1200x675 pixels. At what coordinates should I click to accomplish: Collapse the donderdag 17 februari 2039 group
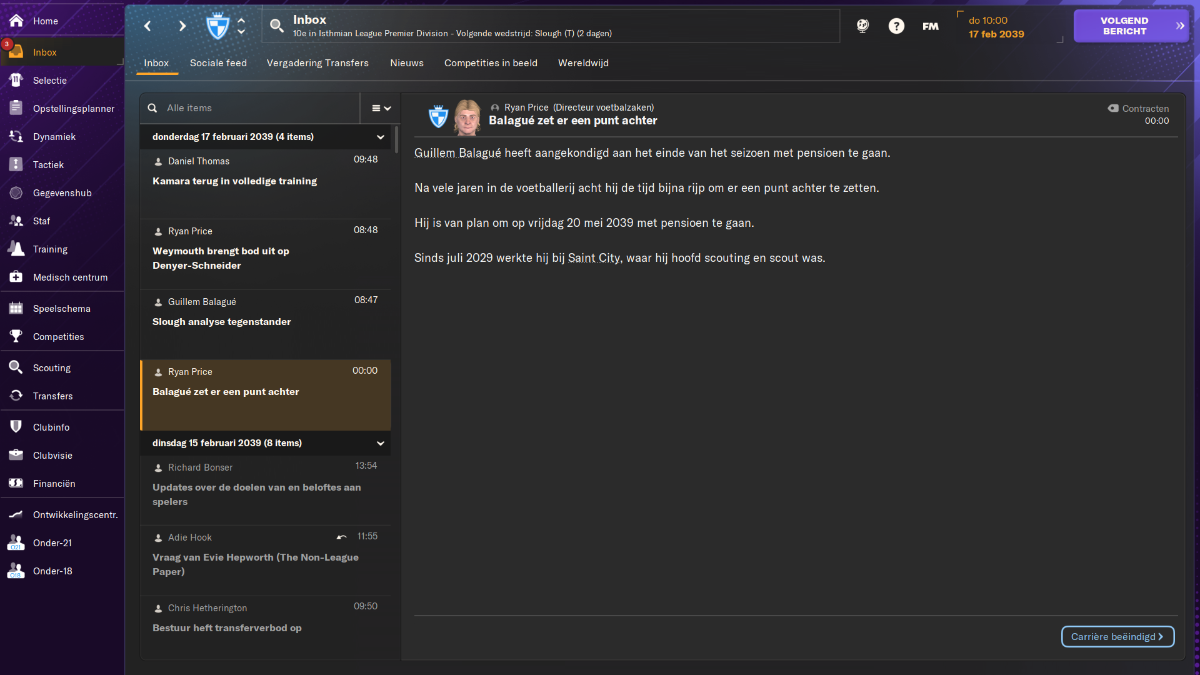380,137
